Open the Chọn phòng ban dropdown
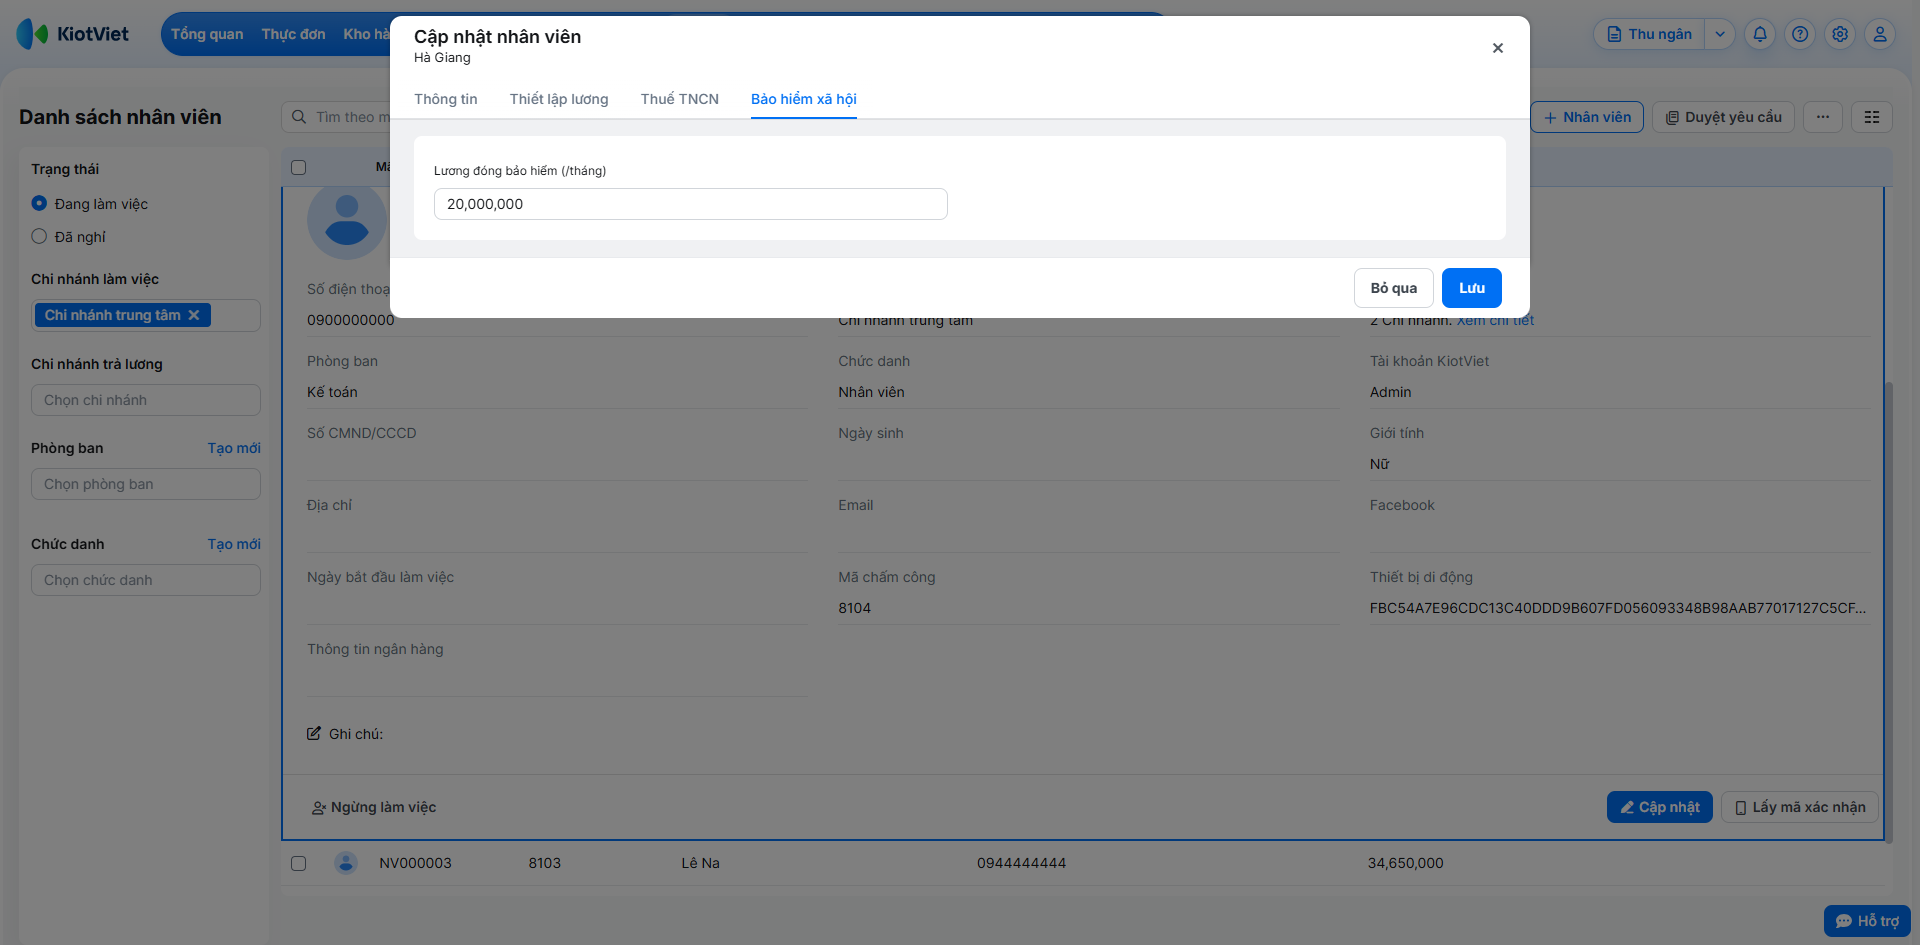Screen dimensions: 1920x945 point(146,484)
